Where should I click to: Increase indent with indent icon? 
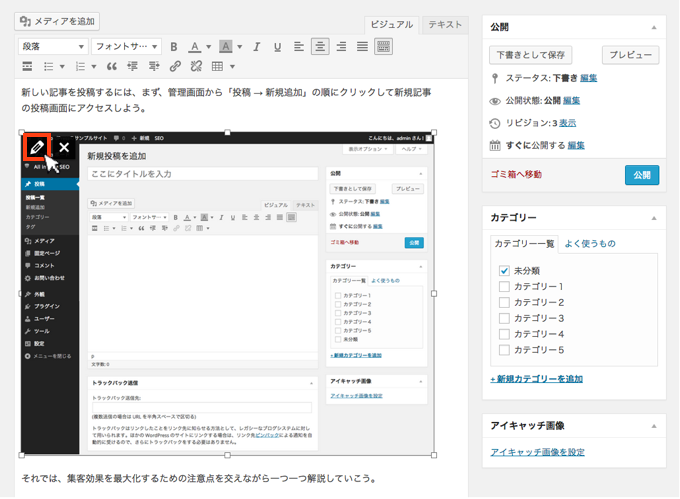154,66
